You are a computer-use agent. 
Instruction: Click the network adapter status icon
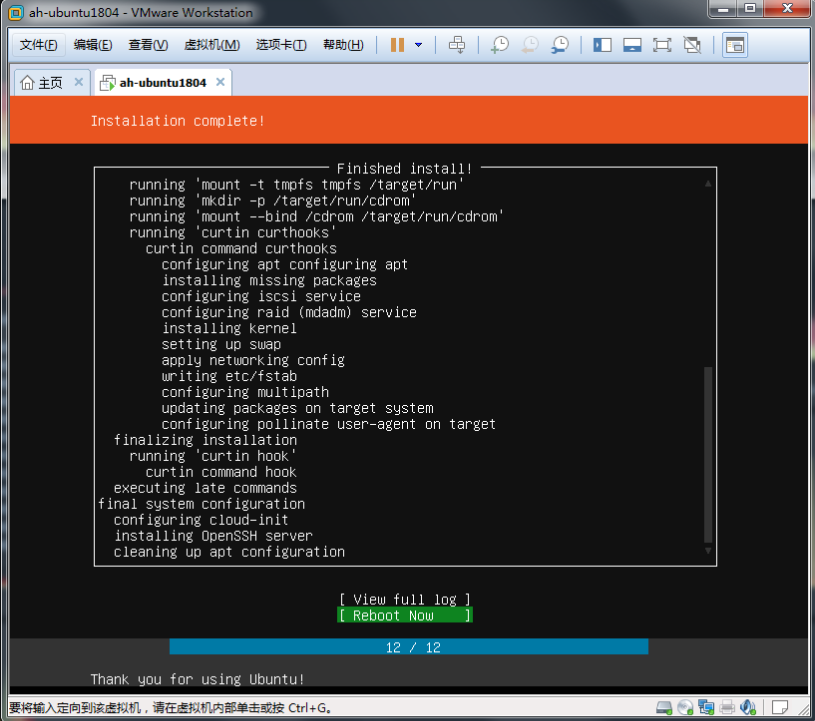707,707
